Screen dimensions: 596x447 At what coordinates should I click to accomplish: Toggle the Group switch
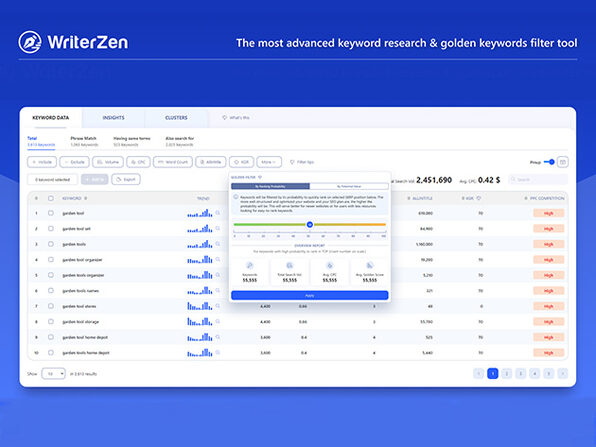pyautogui.click(x=549, y=162)
